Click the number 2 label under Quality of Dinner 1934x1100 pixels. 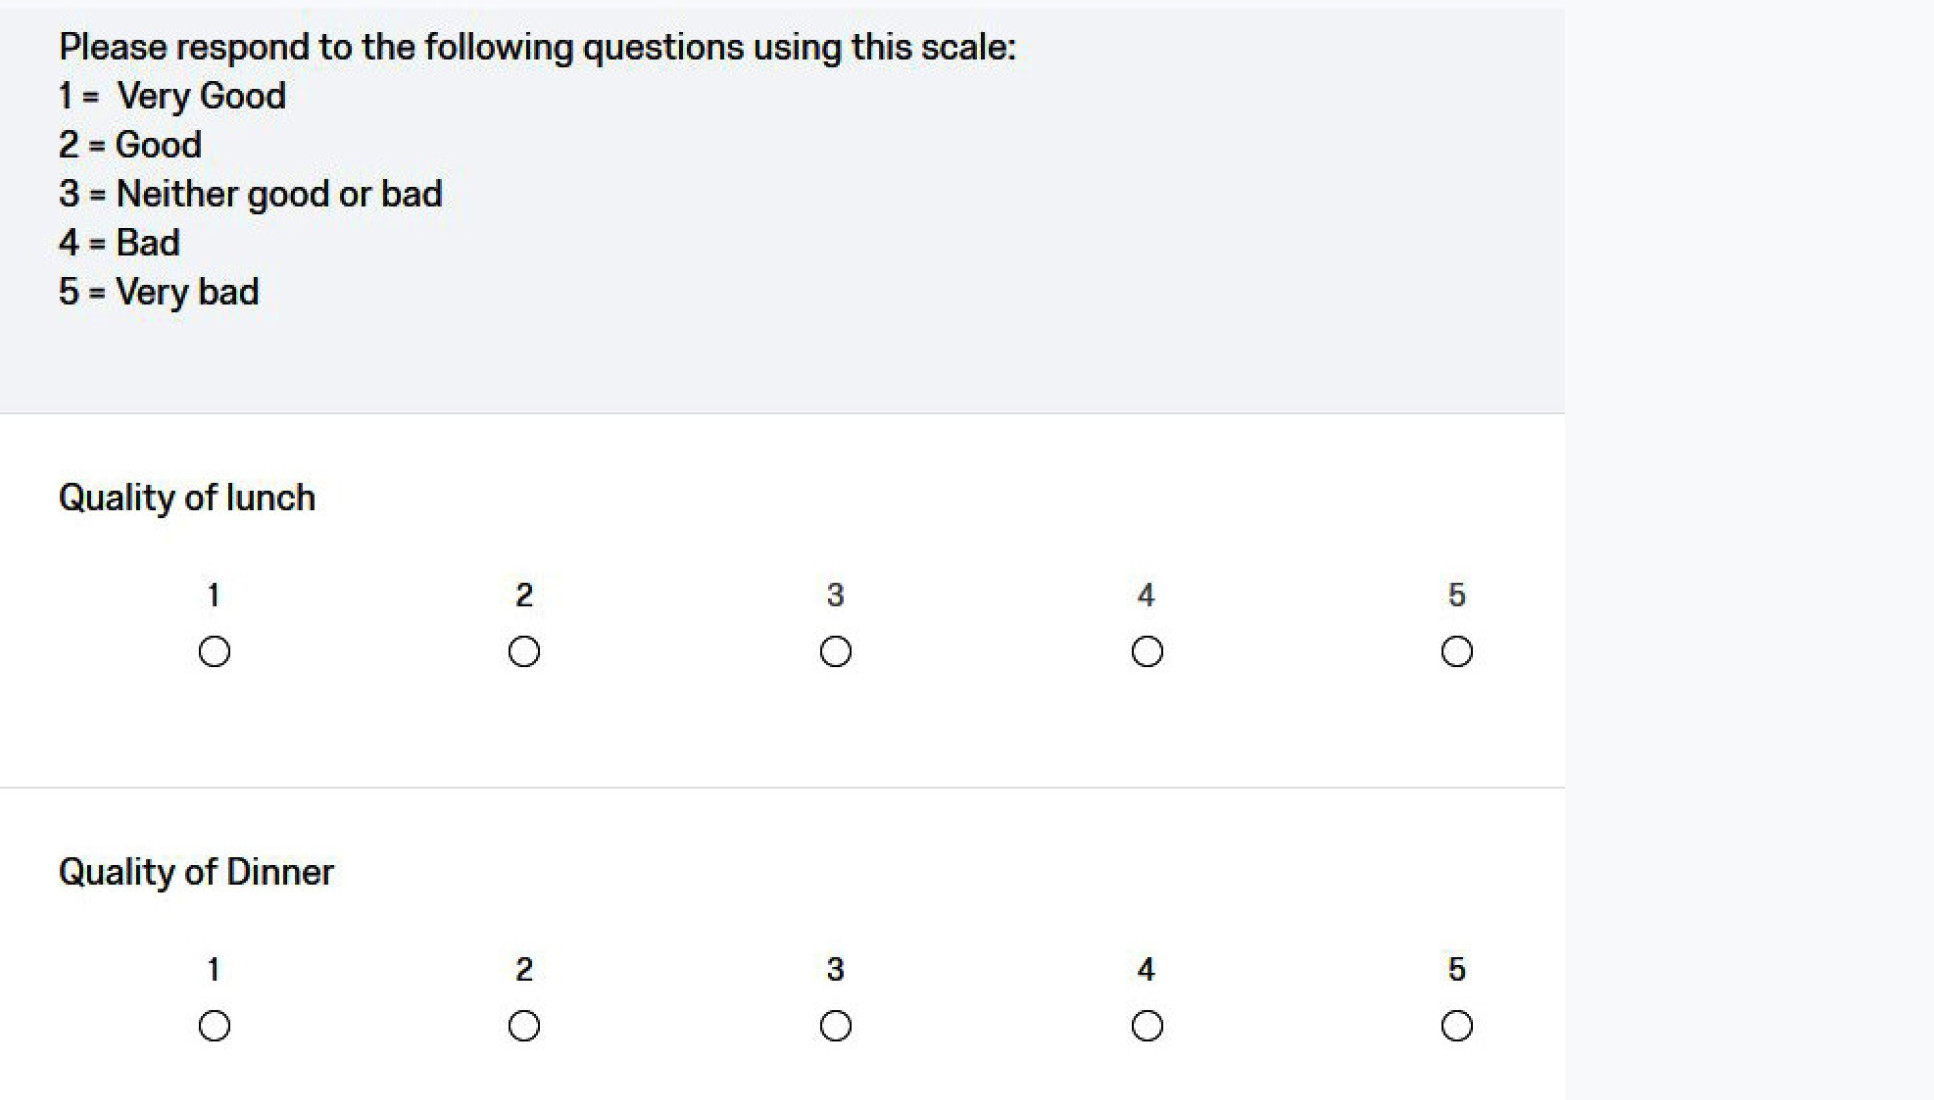(x=524, y=969)
